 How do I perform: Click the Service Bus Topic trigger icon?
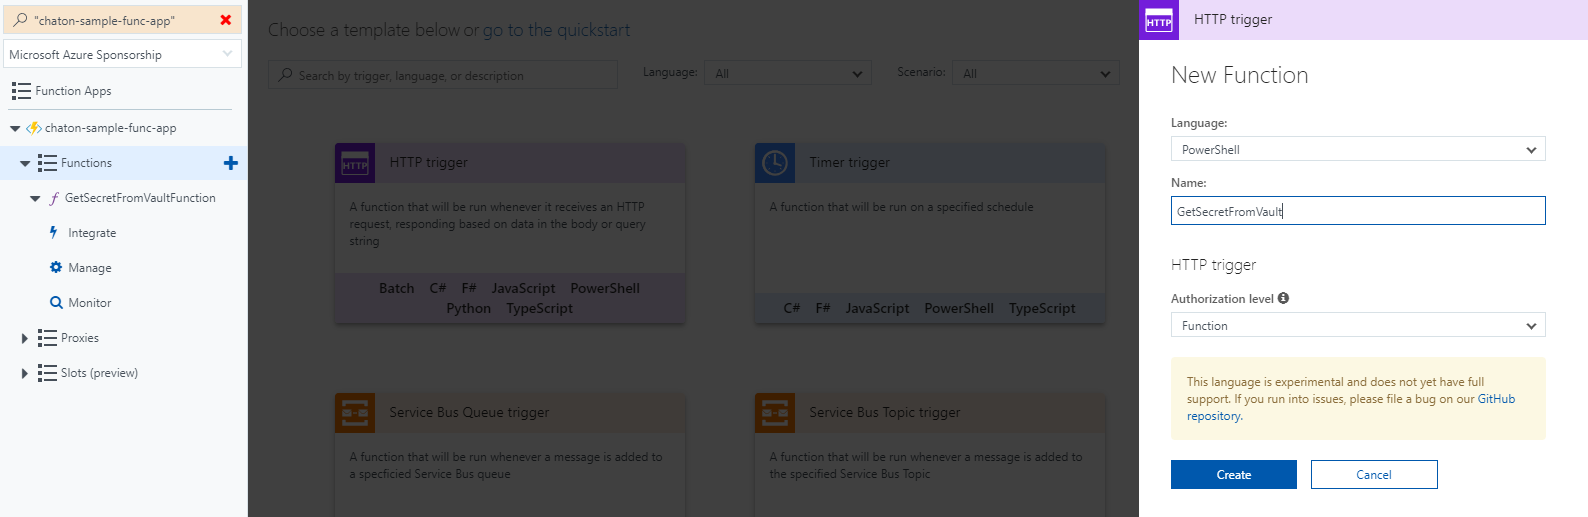click(x=775, y=413)
